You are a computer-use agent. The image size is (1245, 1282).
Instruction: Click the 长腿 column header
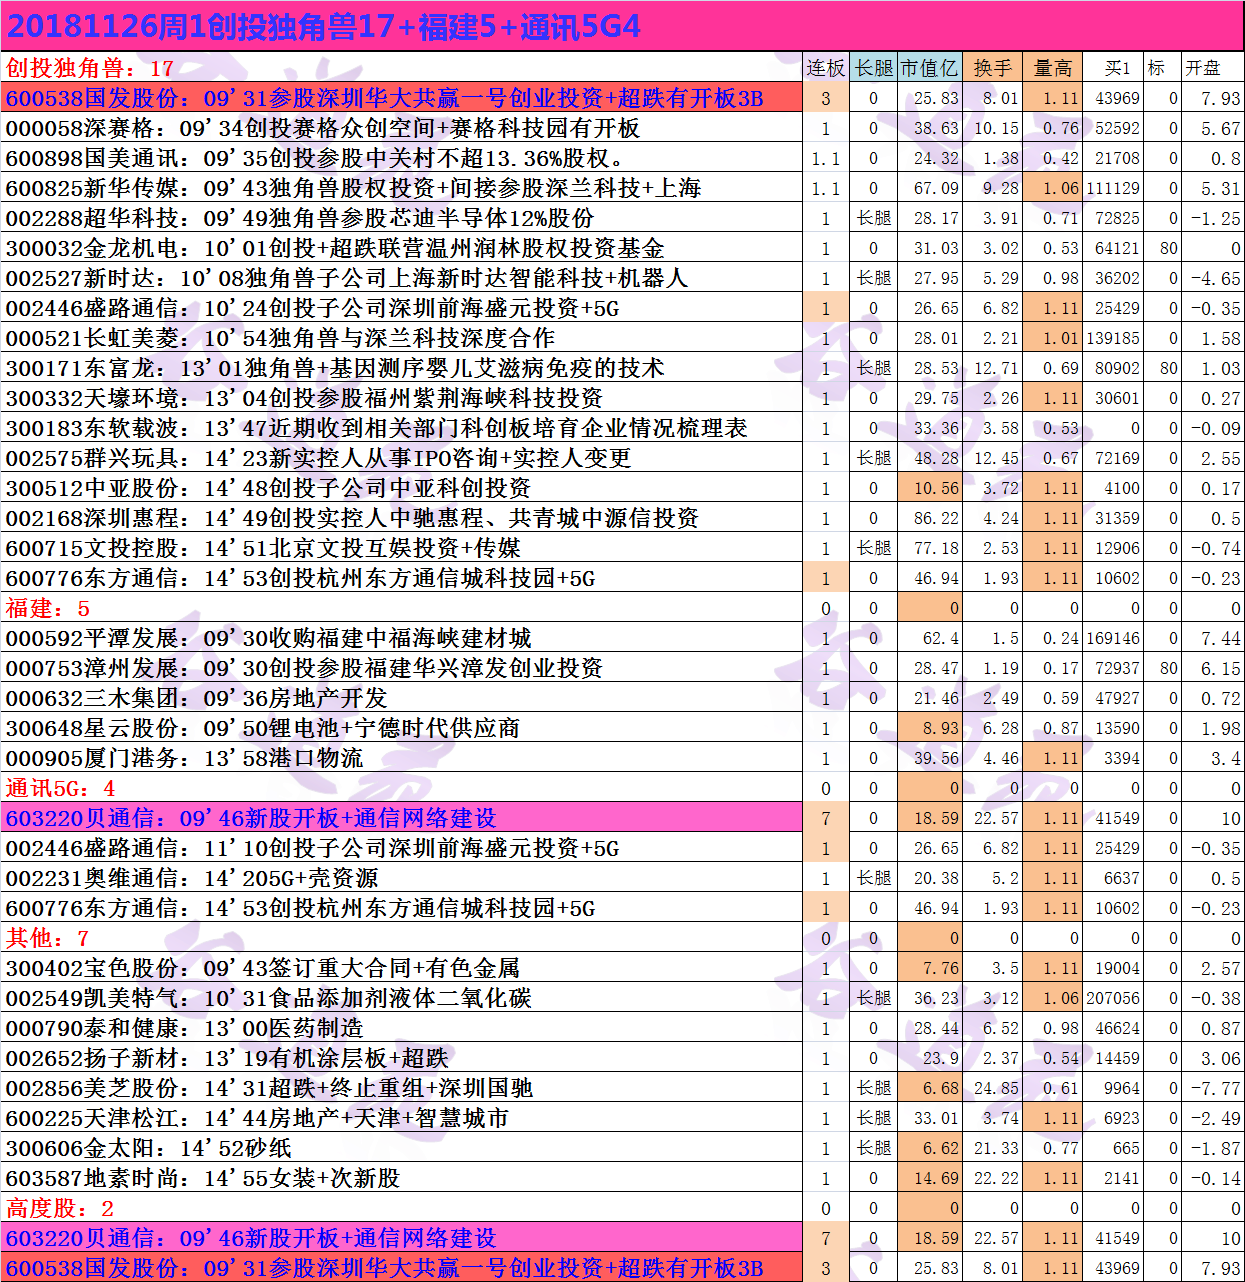tap(874, 68)
